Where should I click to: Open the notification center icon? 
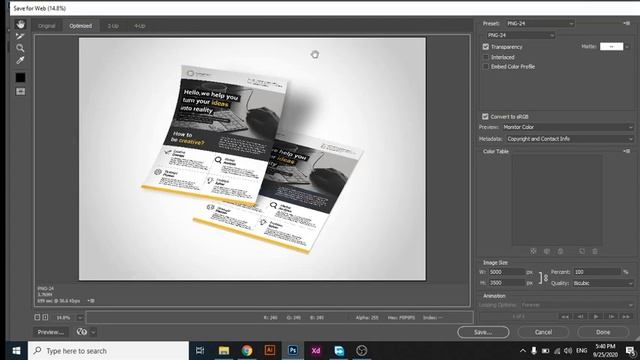[x=630, y=351]
